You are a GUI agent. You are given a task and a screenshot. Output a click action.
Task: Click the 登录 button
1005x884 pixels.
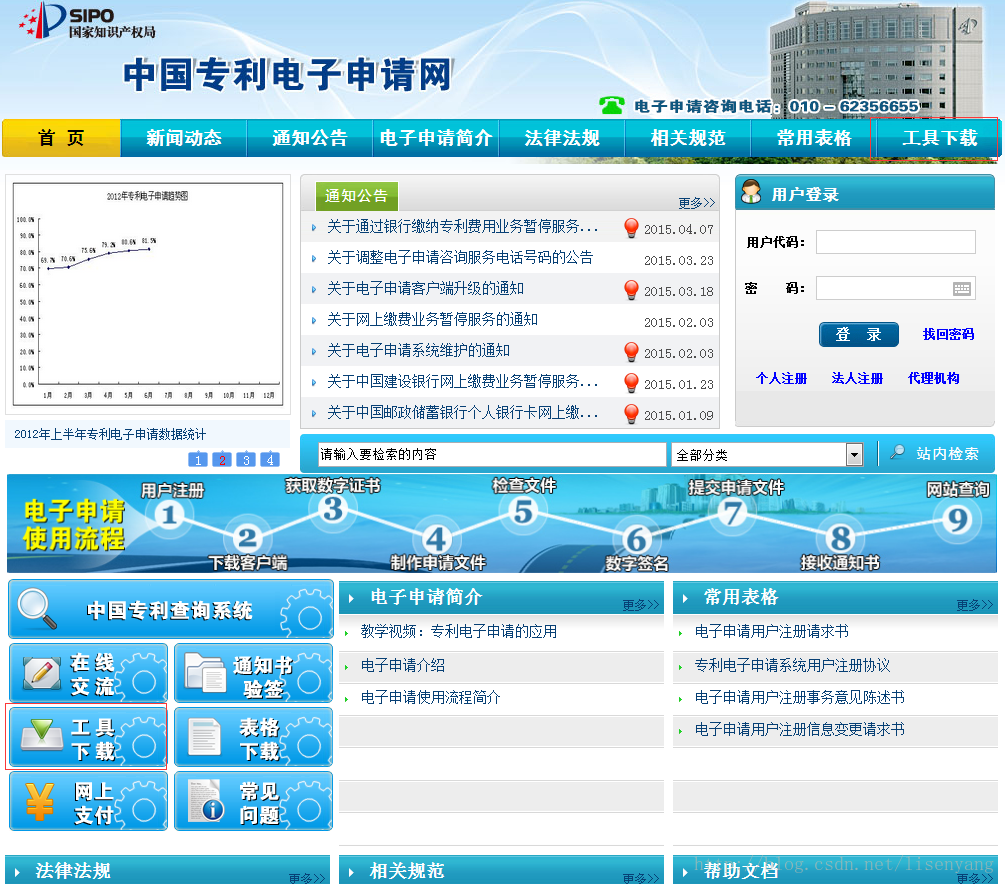click(858, 334)
